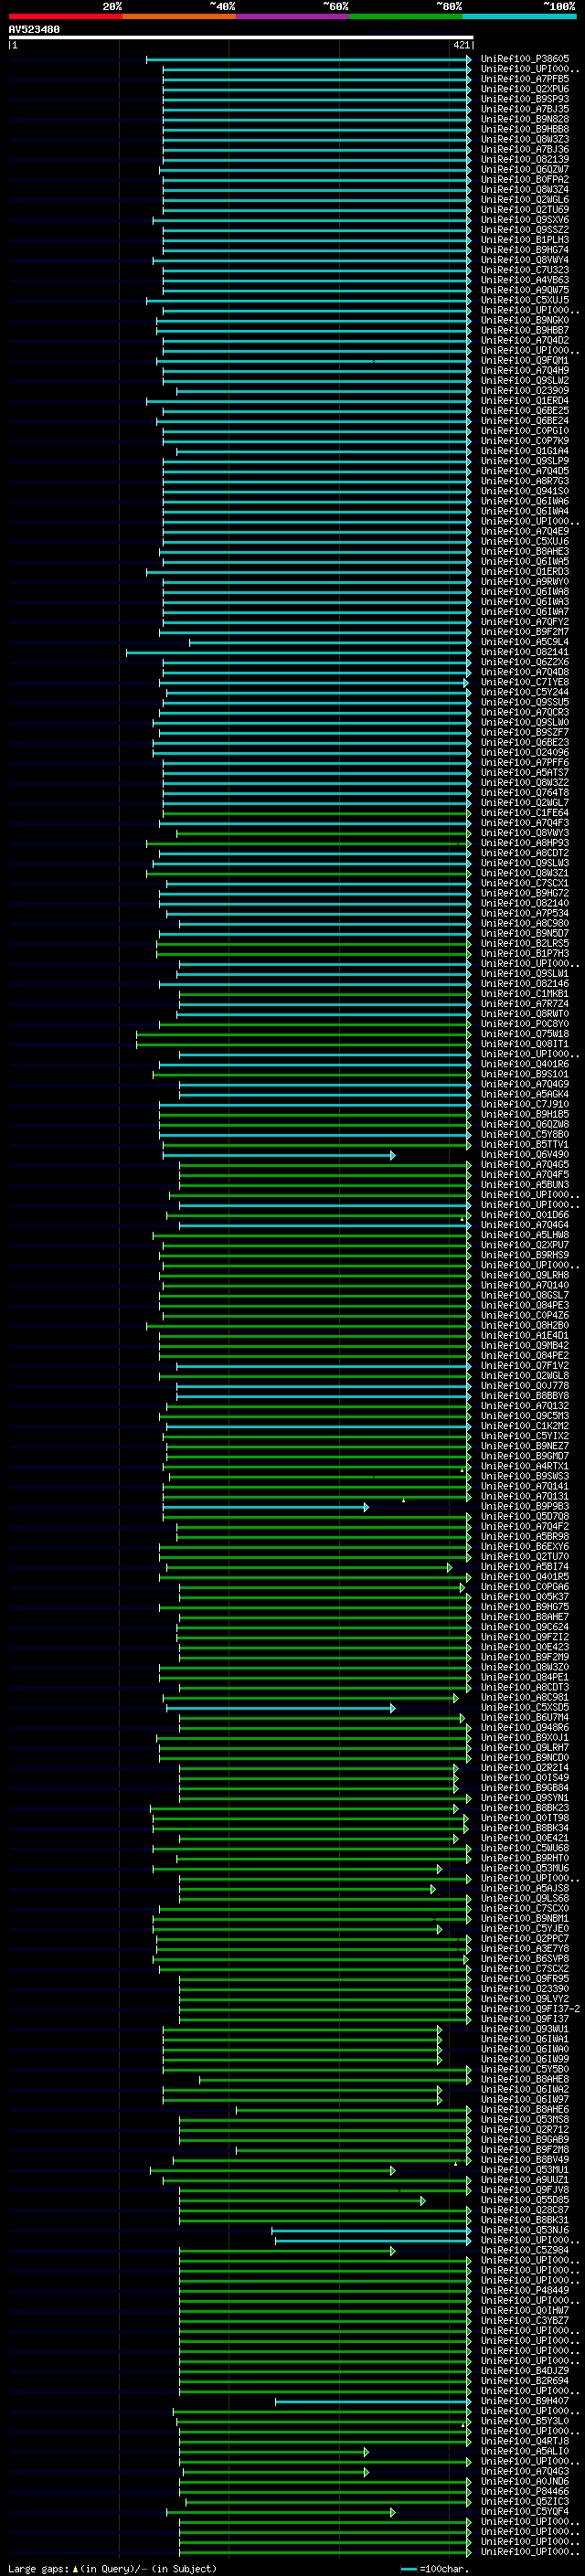Select the UniRef100_P48449 entry
Viewport: 585px width, 2576px height.
525,2291
